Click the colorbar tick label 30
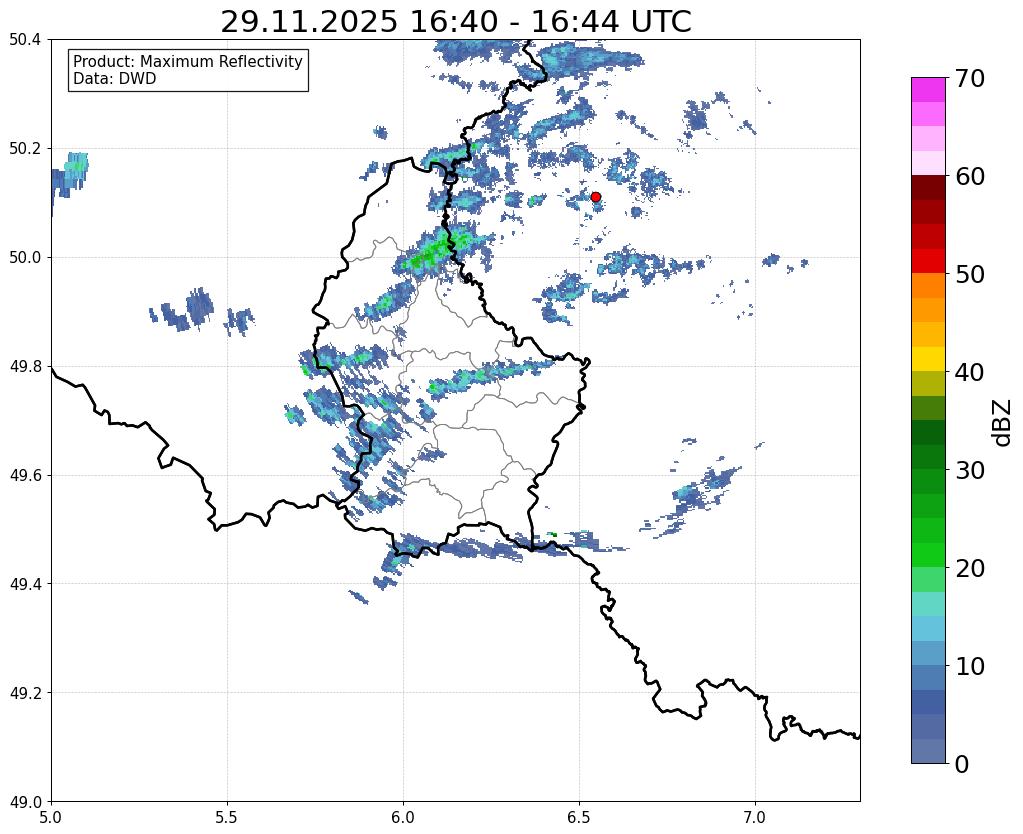The image size is (1023, 834). pyautogui.click(x=970, y=470)
